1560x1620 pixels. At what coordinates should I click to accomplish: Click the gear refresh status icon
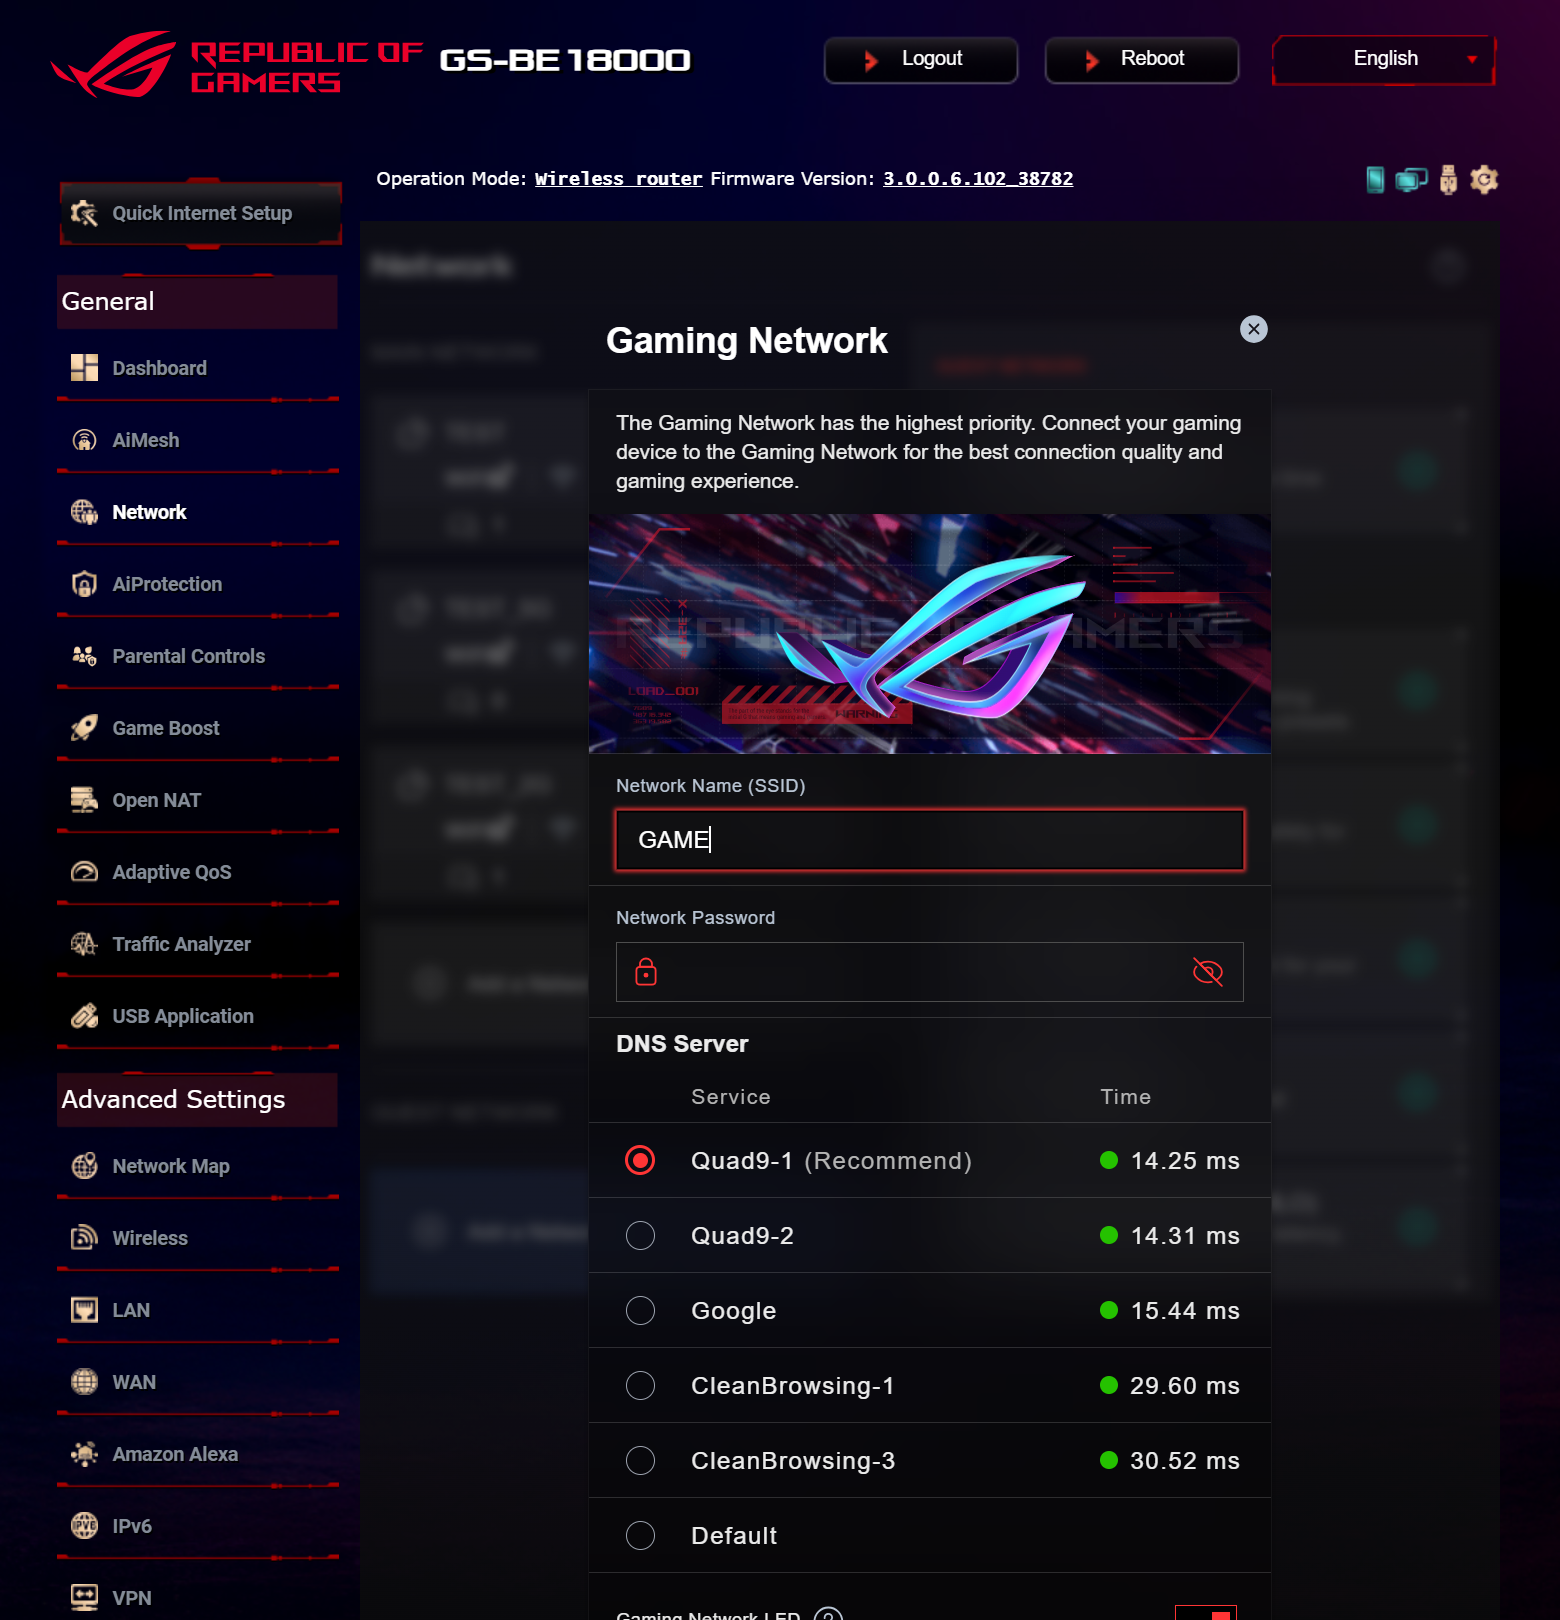[x=1484, y=180]
